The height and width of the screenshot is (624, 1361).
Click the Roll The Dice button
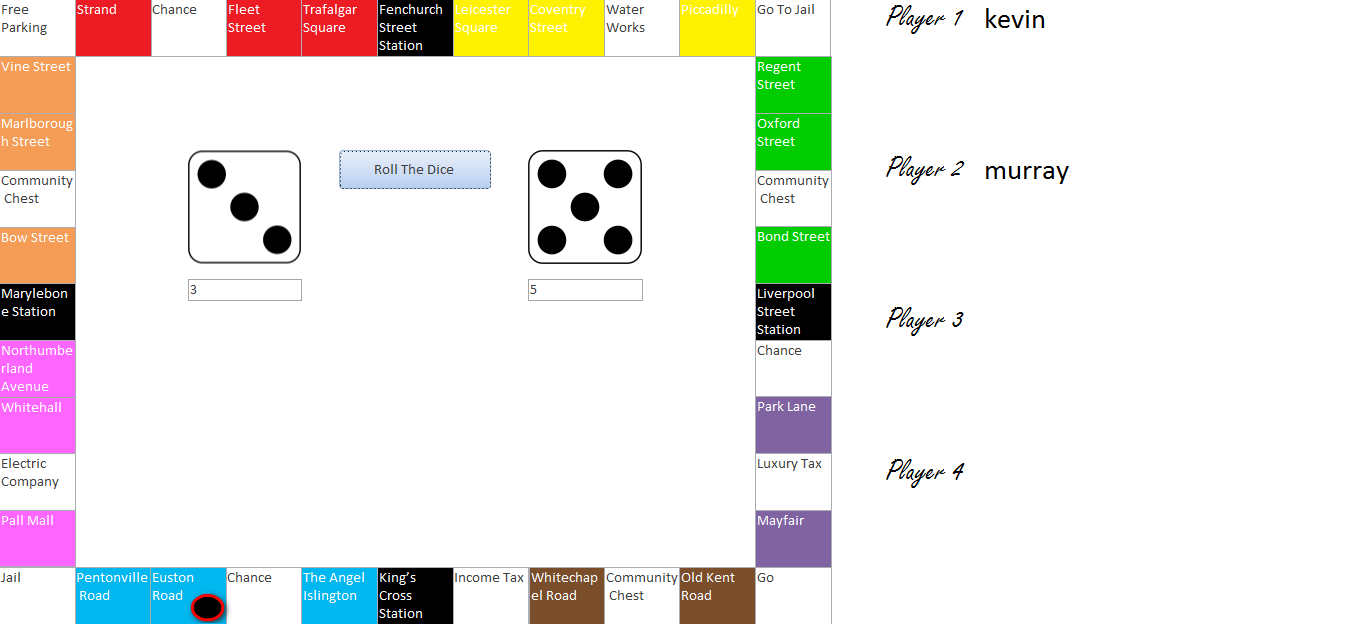415,169
